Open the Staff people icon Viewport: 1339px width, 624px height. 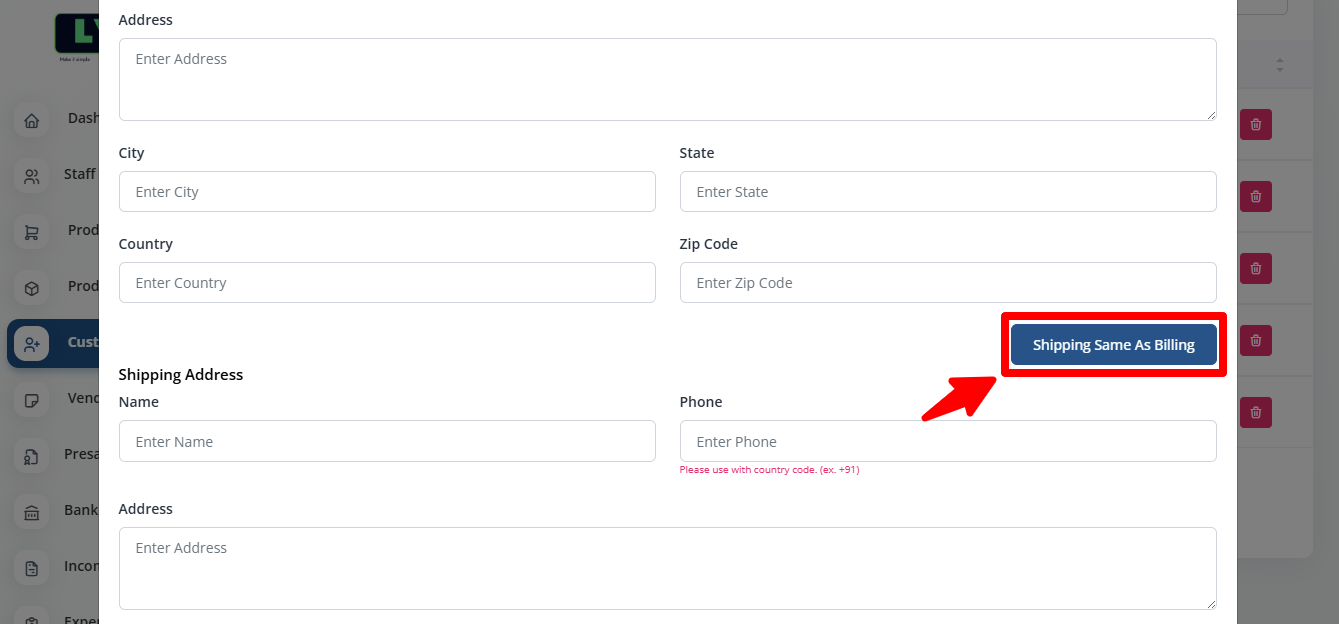click(32, 177)
